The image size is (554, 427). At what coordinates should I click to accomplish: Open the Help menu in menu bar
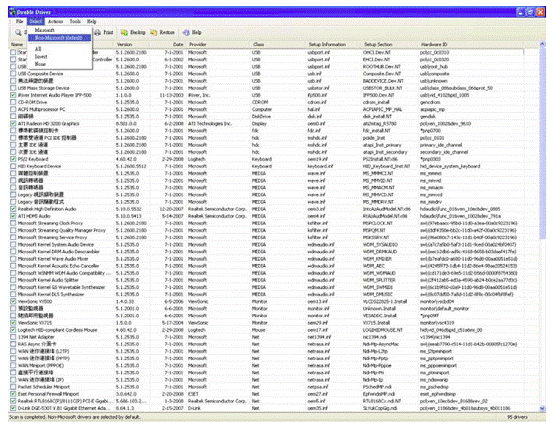coord(92,22)
